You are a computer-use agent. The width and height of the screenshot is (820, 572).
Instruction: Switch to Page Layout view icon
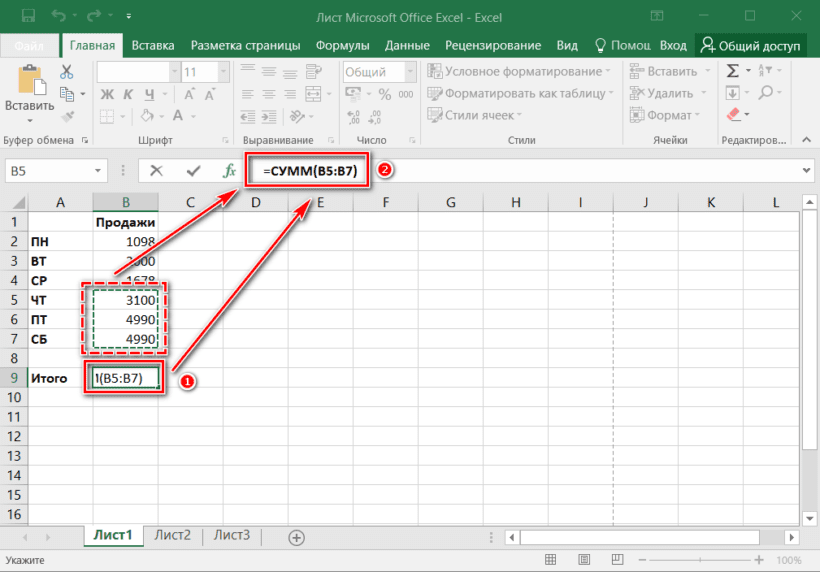(584, 560)
